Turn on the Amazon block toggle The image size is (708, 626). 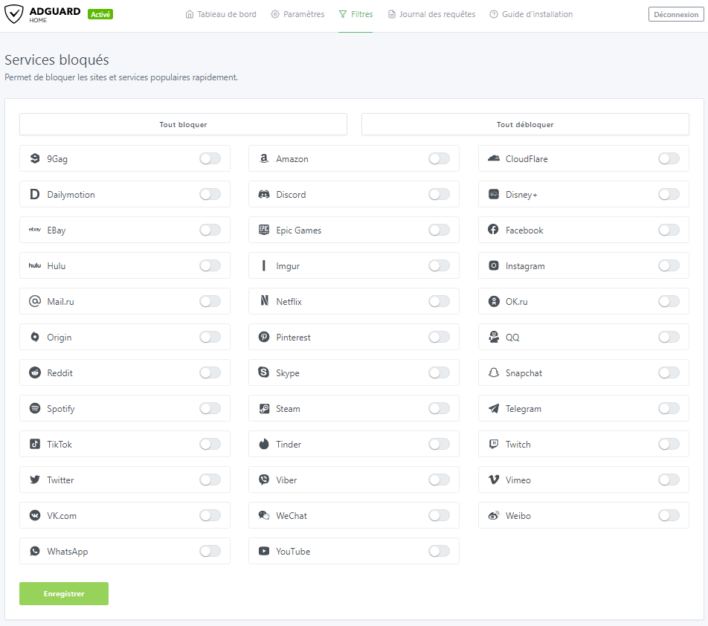[439, 159]
